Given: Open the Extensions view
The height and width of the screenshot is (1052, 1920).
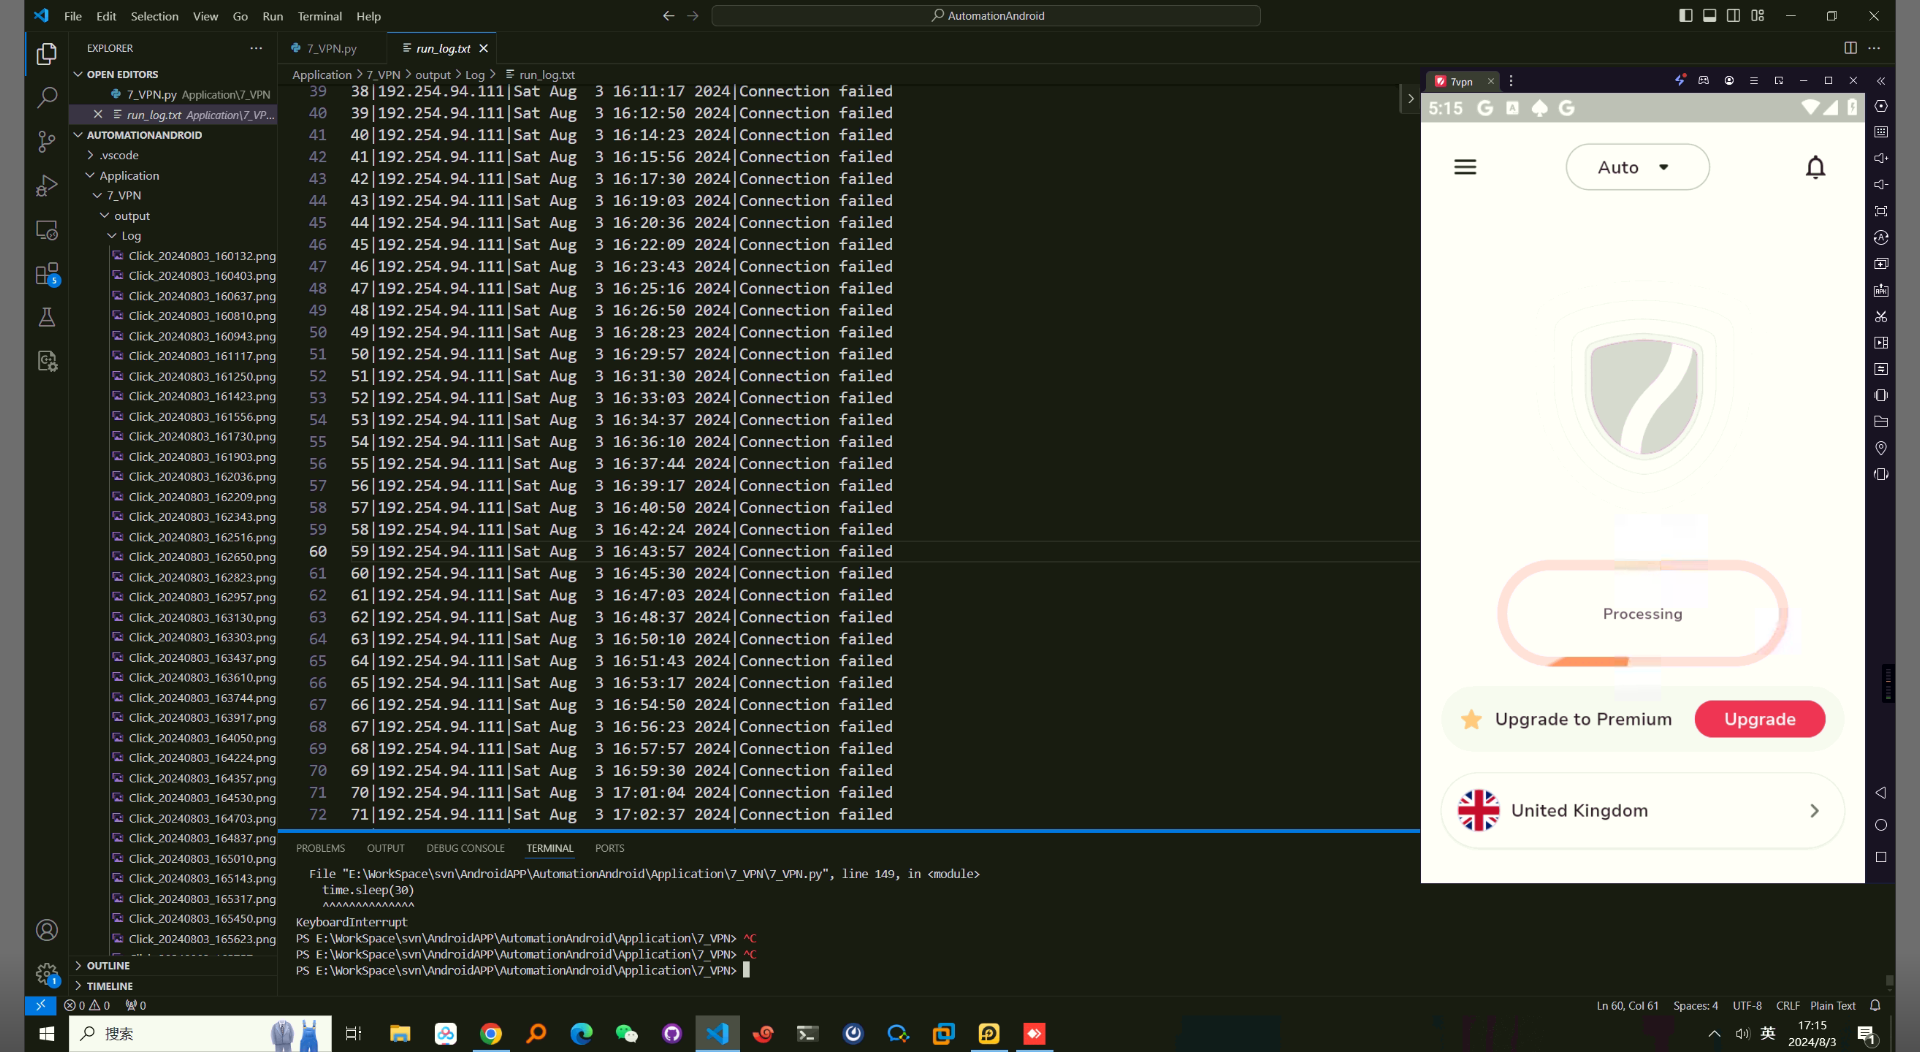Looking at the screenshot, I should tap(47, 274).
